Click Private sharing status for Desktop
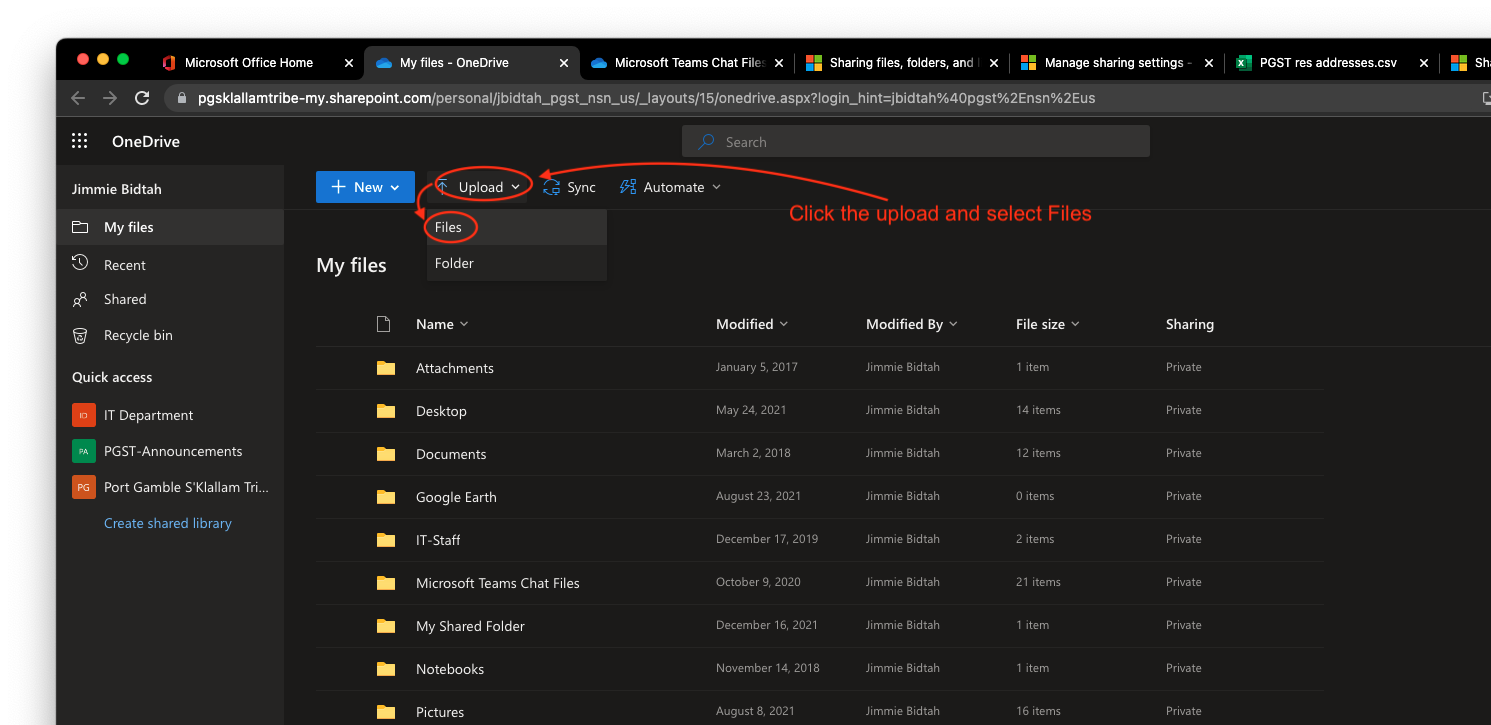1491x725 pixels. [1184, 410]
